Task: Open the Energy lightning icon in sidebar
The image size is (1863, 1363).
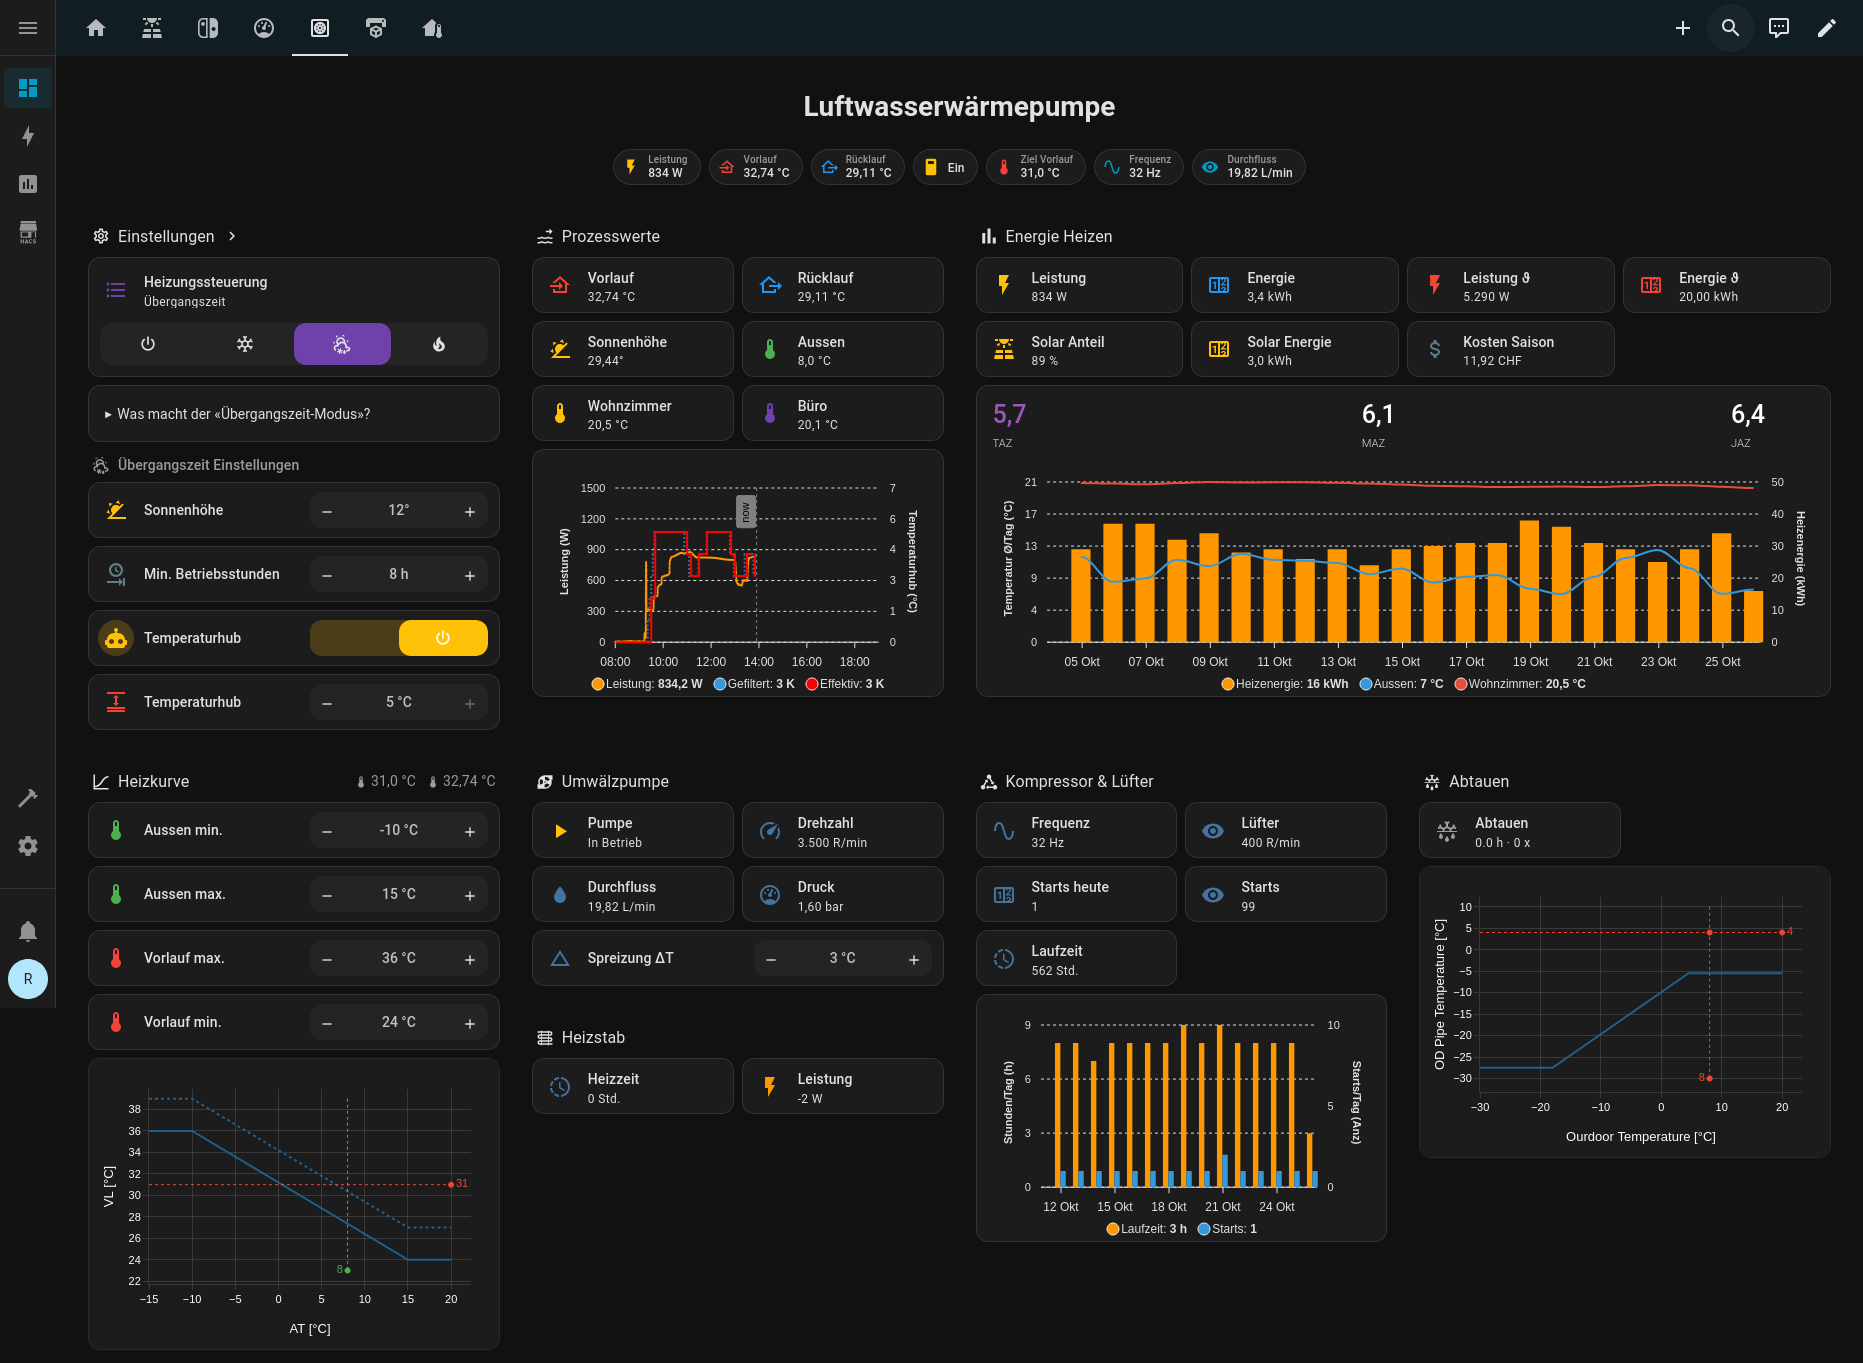Action: [28, 136]
